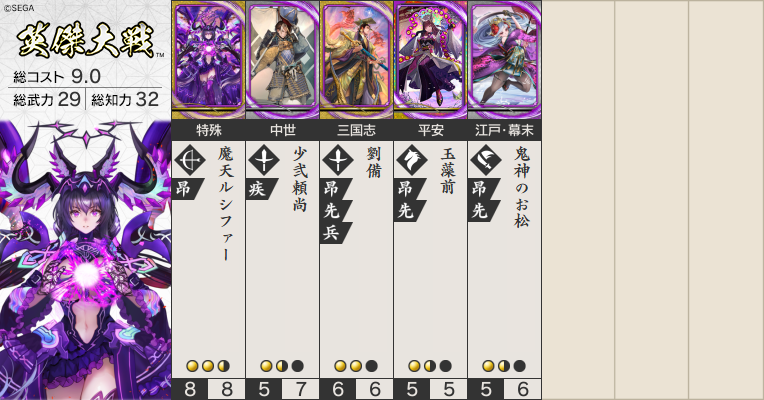The width and height of the screenshot is (764, 400).
Task: Select the 疾 trait badge on 少弐頼尚
Action: (262, 189)
